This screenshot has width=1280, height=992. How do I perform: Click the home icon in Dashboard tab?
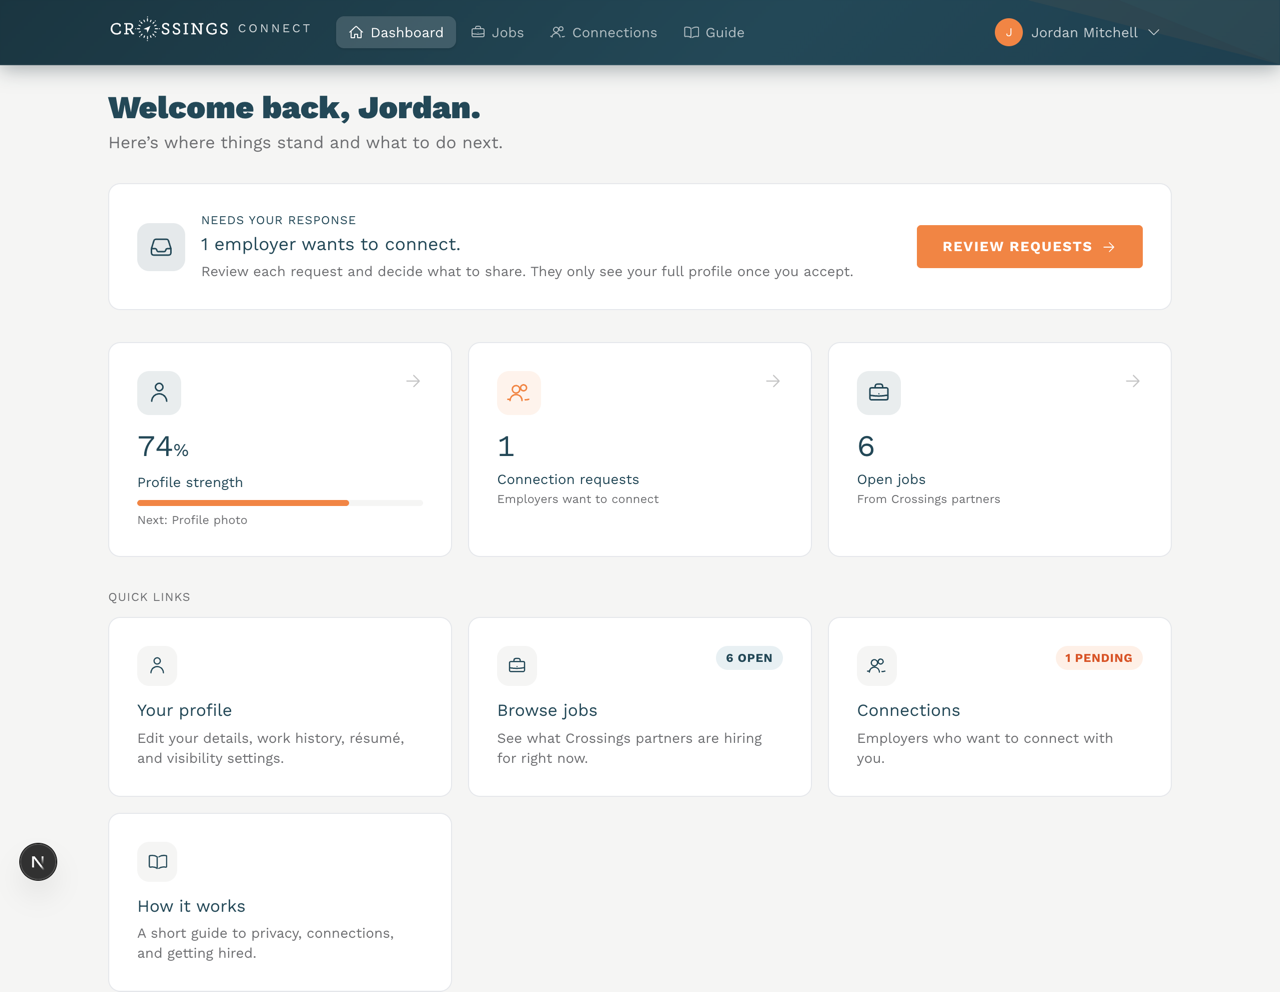tap(356, 32)
